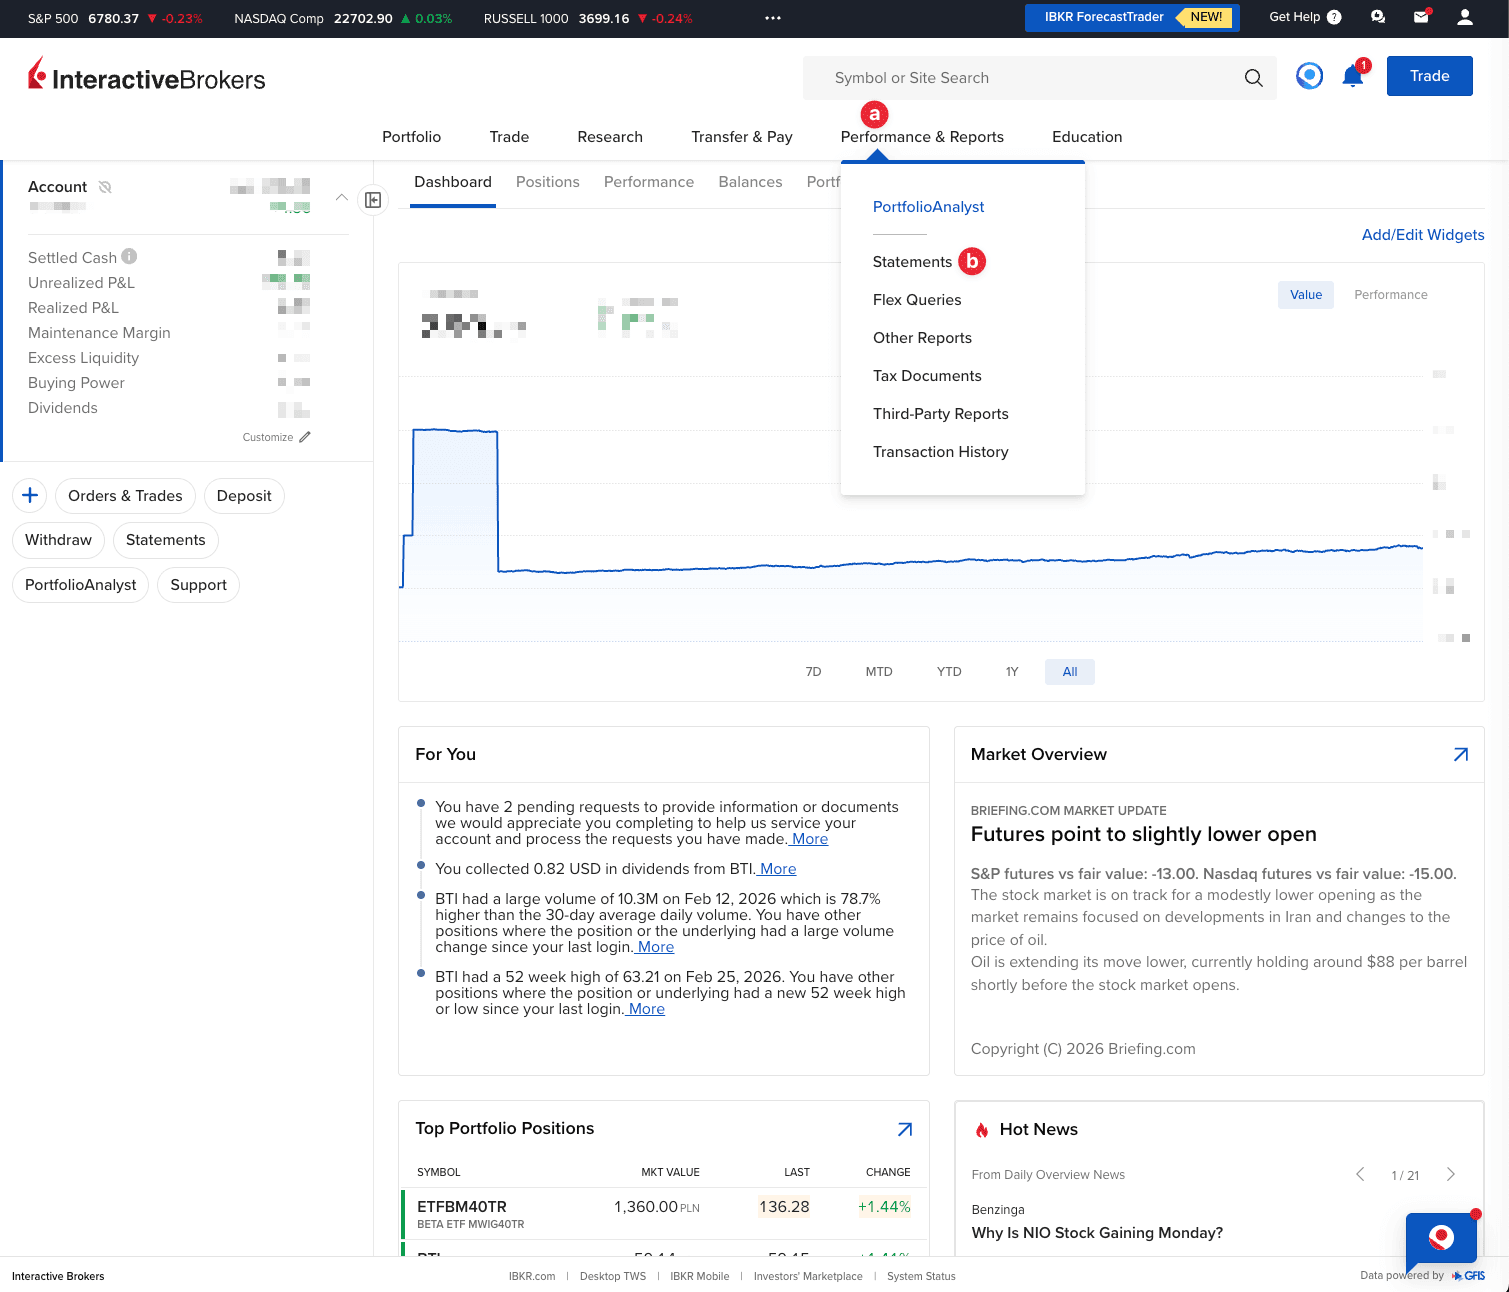Click the Settled Cash info icon
1509x1292 pixels.
tap(128, 256)
